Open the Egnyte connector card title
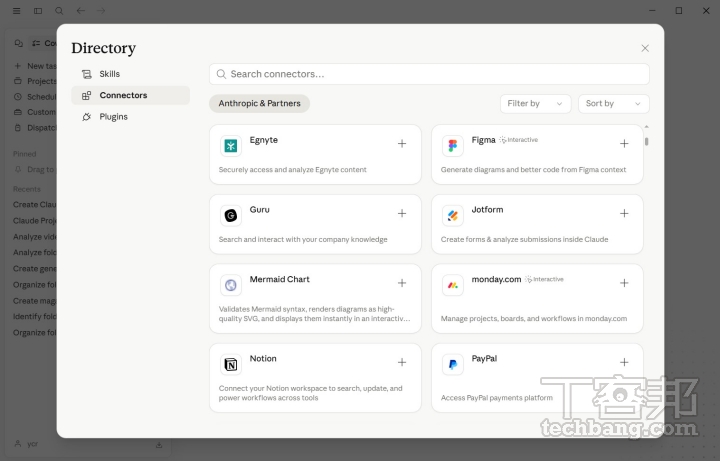Screen dimensions: 720x461 point(264,140)
